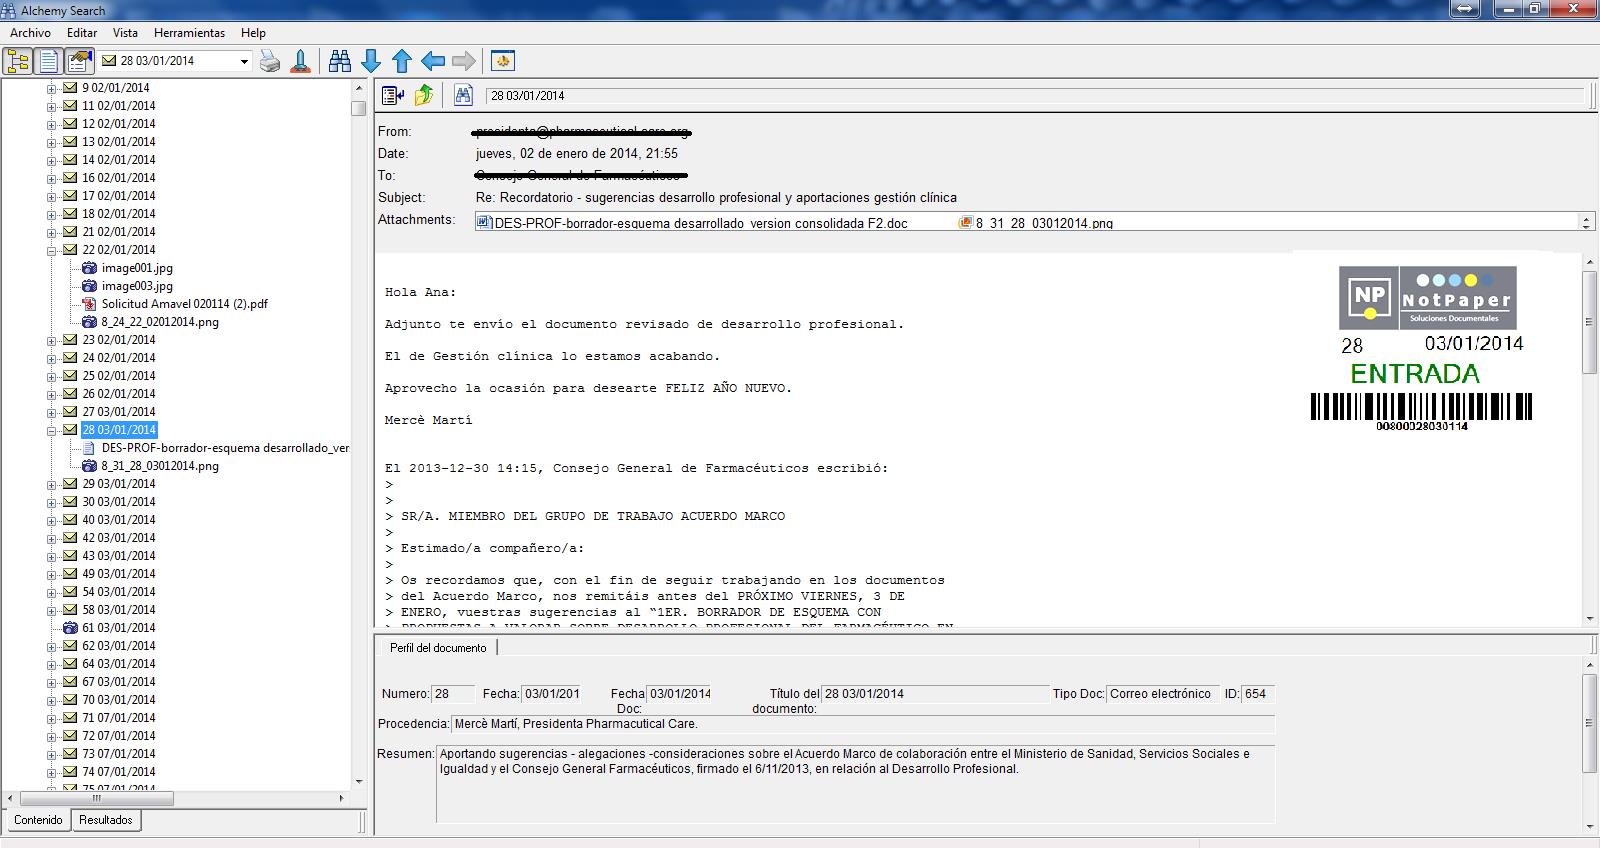The height and width of the screenshot is (848, 1600).
Task: Click the blue left arrow back icon
Action: click(433, 61)
